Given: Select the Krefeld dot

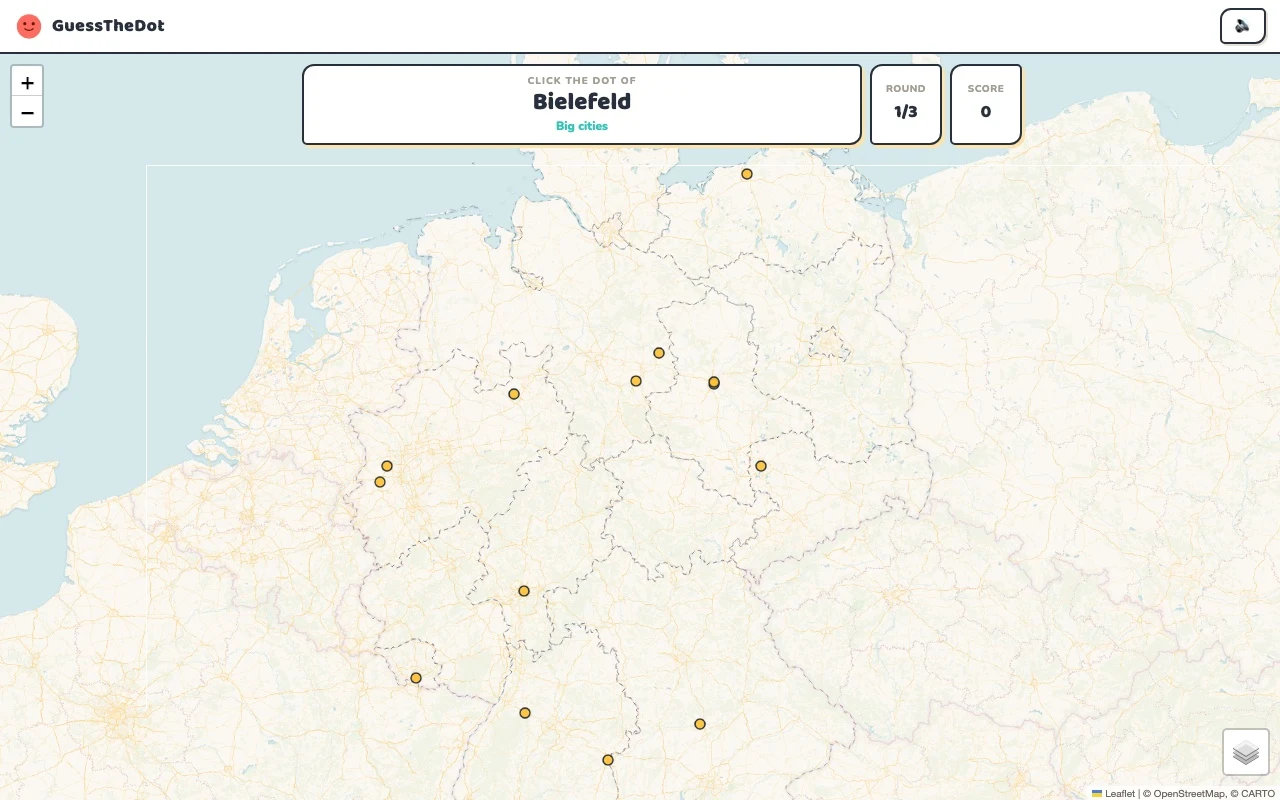Looking at the screenshot, I should click(387, 466).
